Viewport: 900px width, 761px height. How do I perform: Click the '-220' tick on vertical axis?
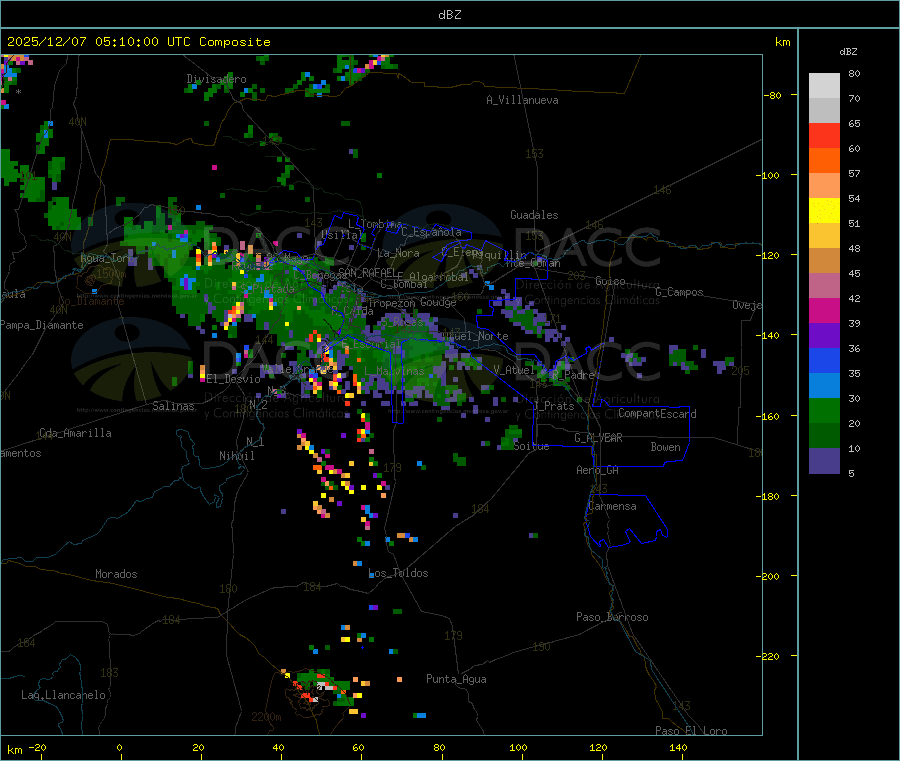point(769,657)
